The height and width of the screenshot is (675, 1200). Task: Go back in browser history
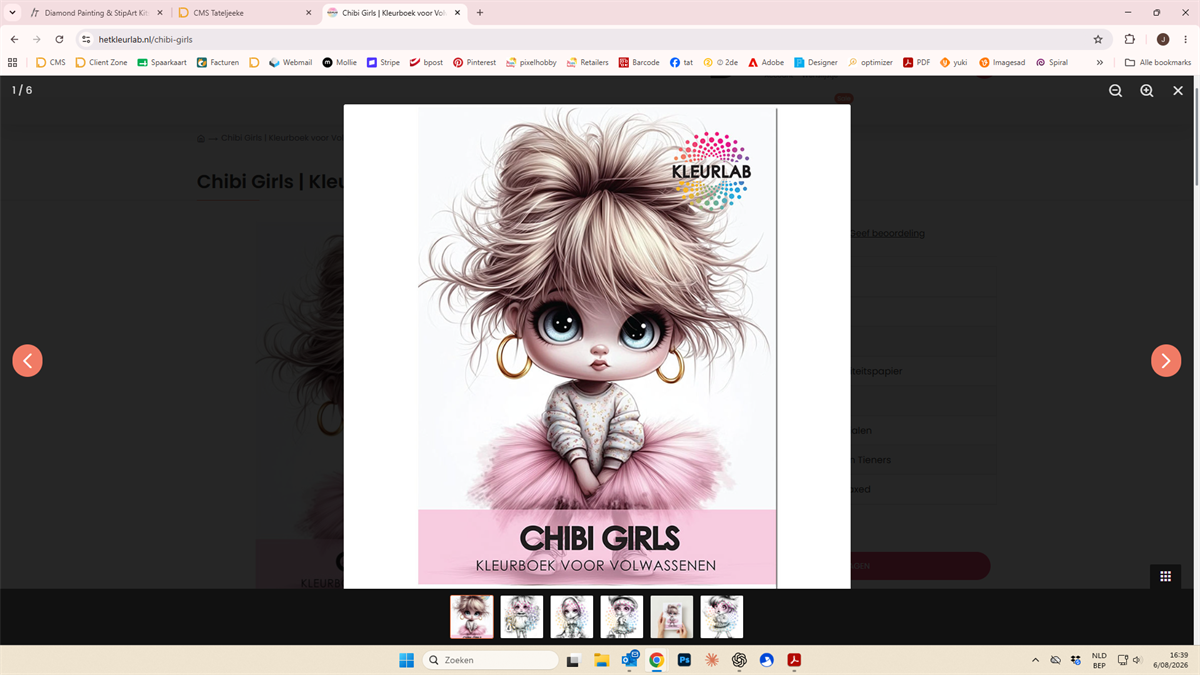[x=14, y=39]
